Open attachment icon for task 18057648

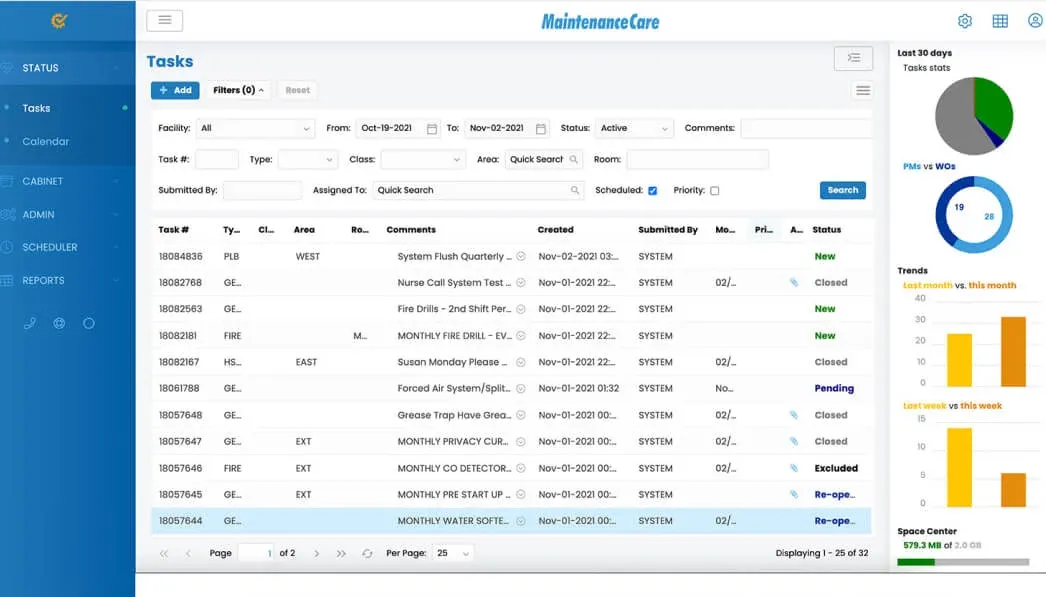[794, 415]
